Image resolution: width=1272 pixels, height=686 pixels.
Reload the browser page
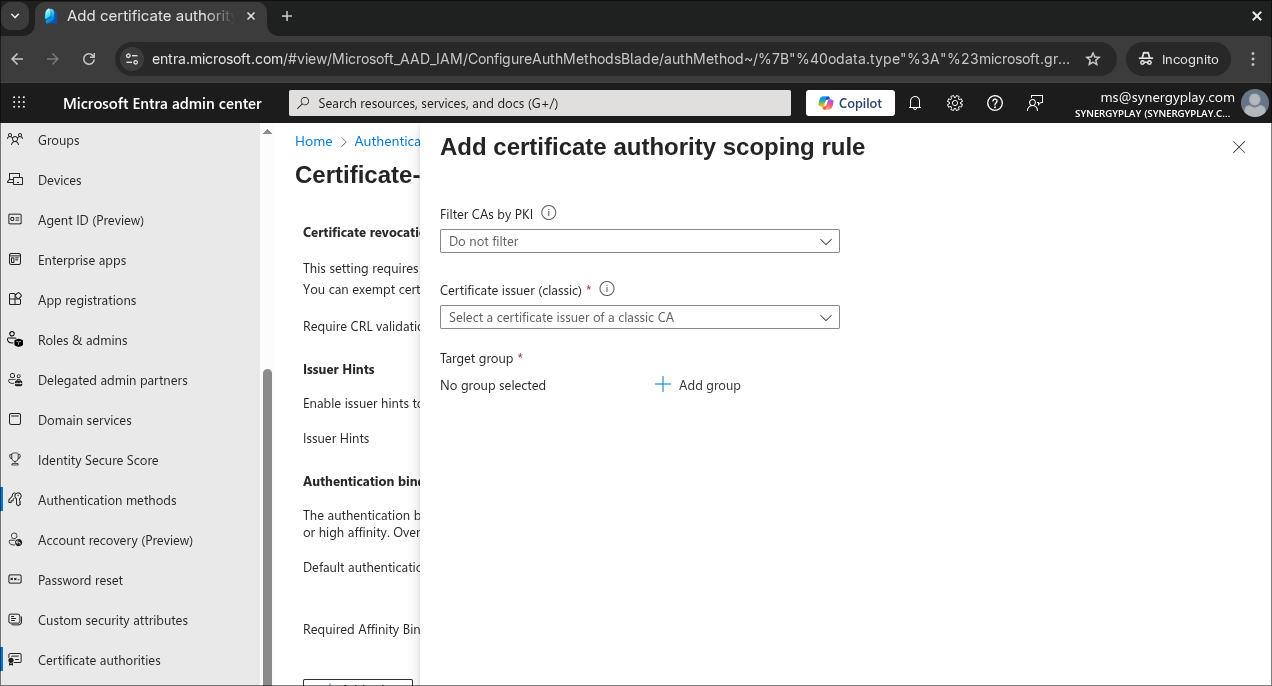(89, 59)
